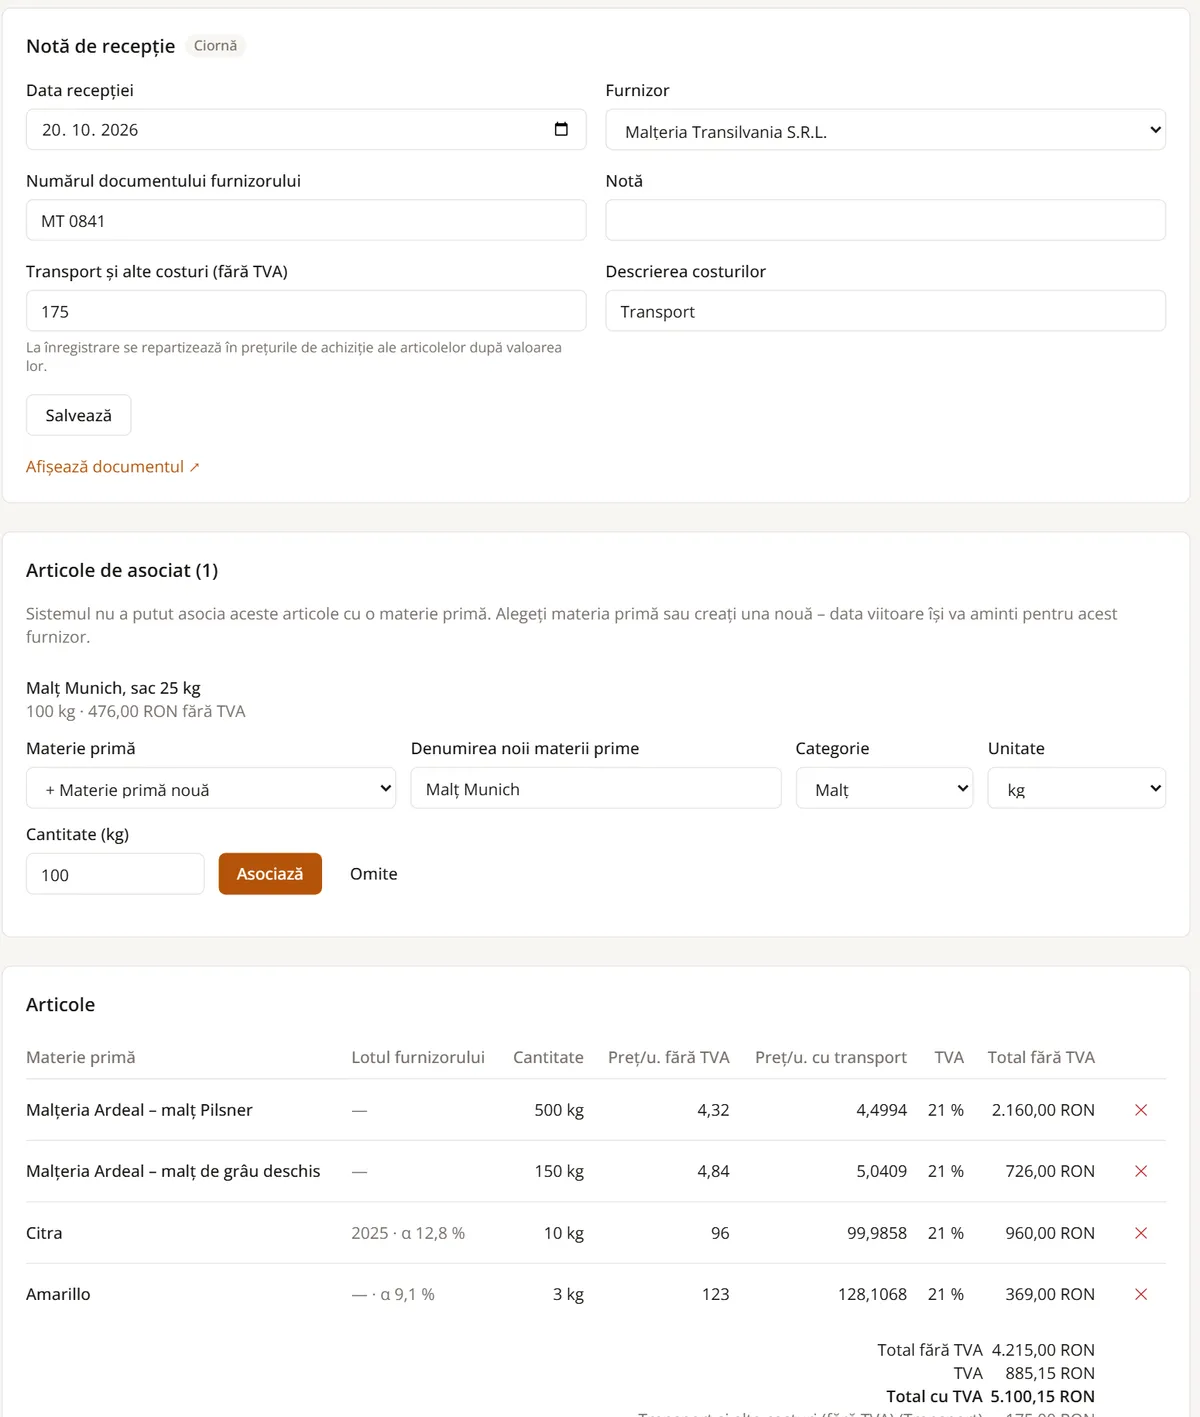Click the Articole de asociat (1) heading

pos(122,570)
